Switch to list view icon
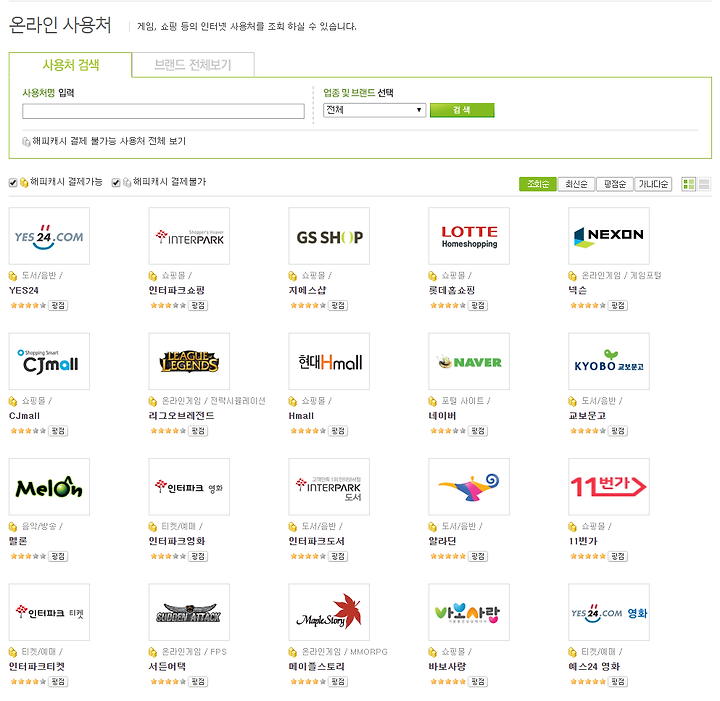720x701 pixels. coord(704,184)
